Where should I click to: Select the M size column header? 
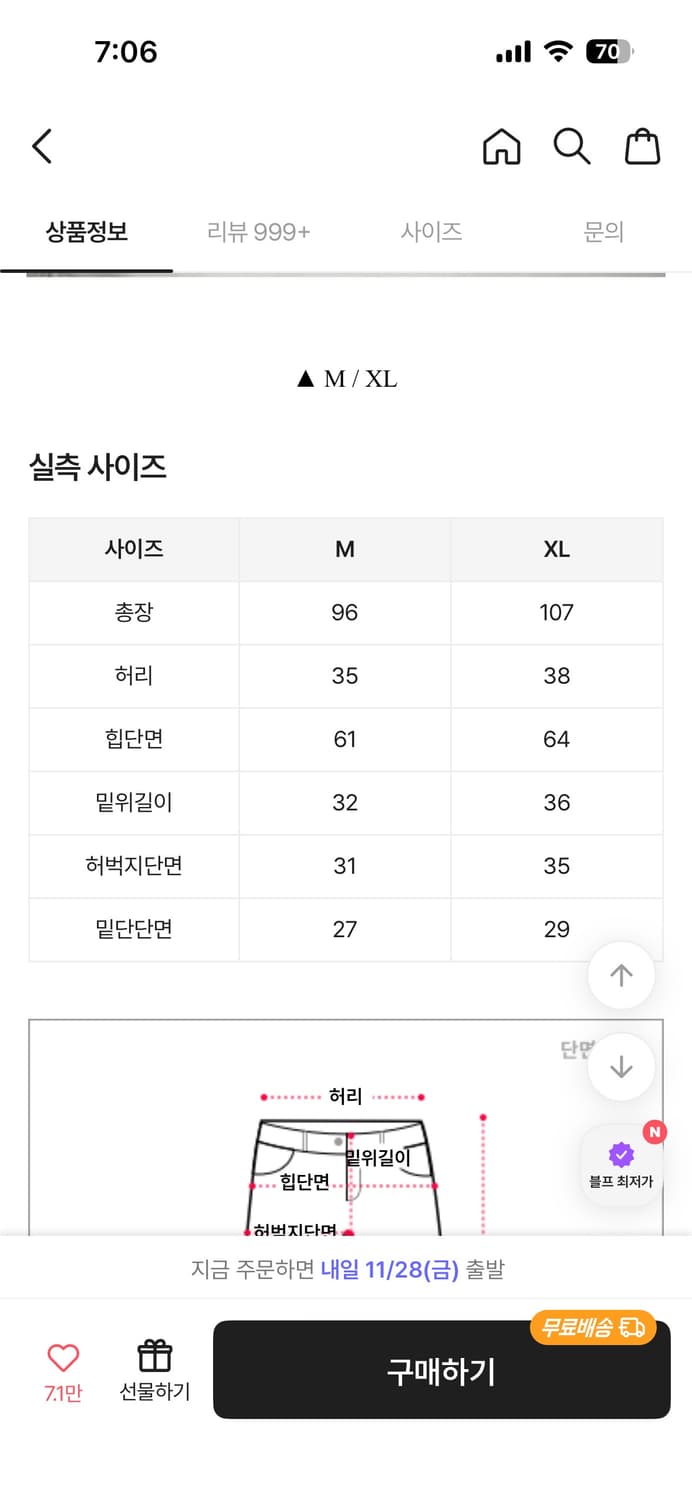click(x=344, y=549)
